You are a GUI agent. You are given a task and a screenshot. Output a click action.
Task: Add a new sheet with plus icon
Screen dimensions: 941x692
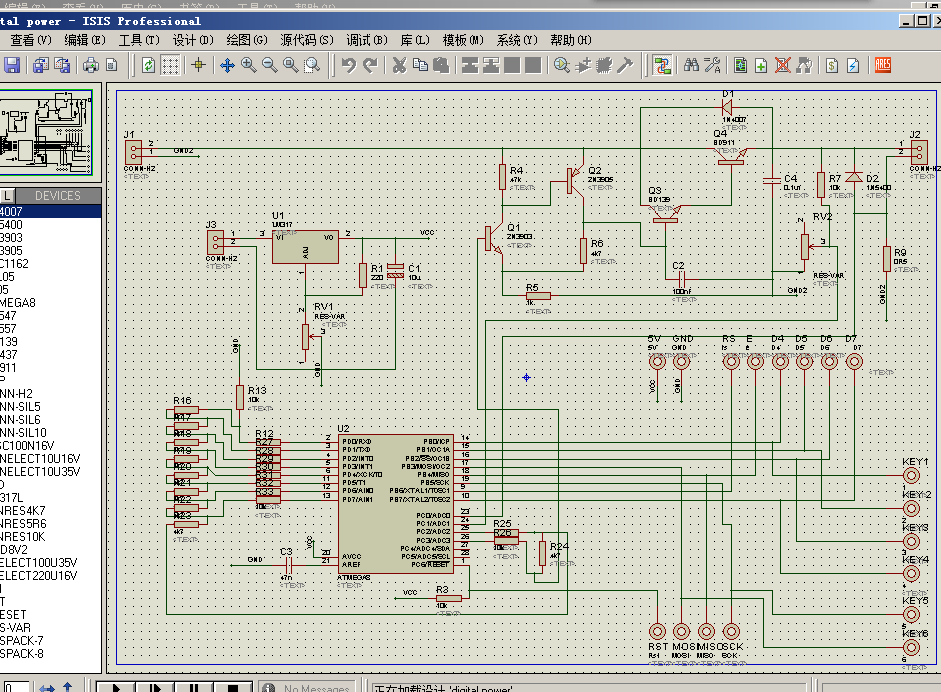click(x=761, y=65)
